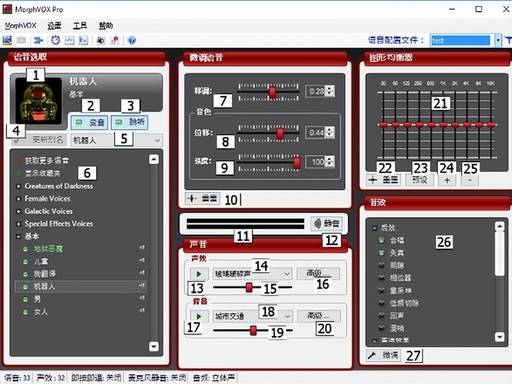
Task: Click the wrench tweak effect button
Action: (383, 355)
